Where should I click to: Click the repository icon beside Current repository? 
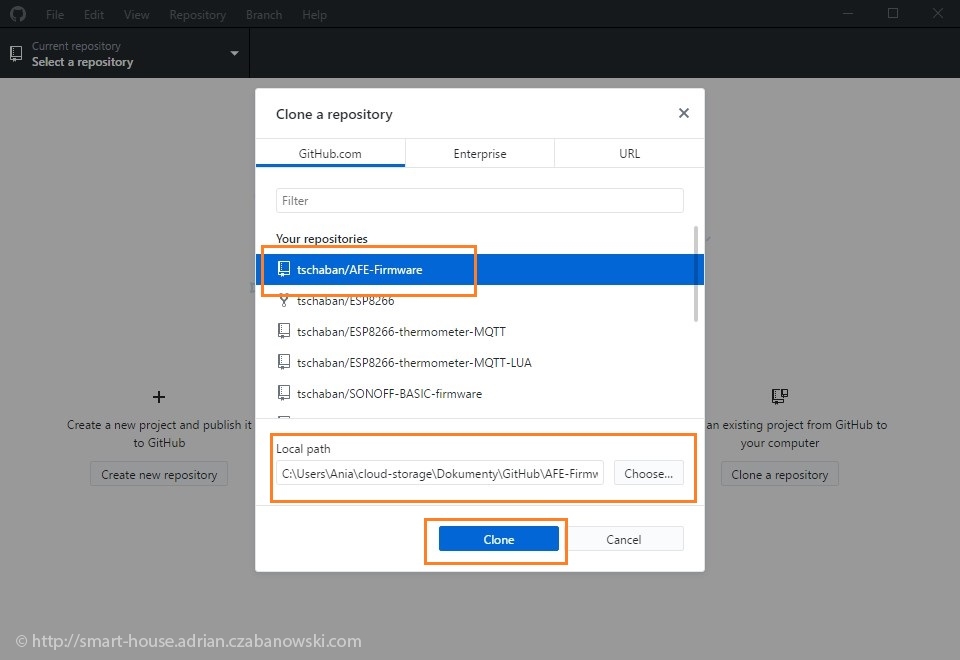(17, 53)
